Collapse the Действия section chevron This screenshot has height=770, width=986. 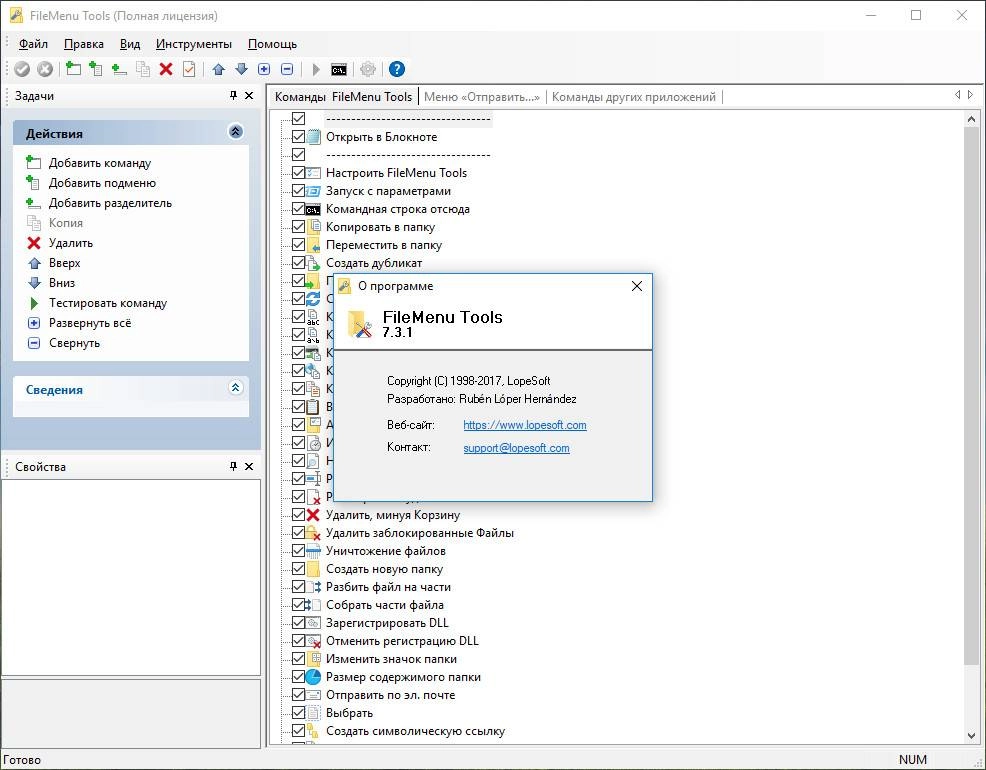(236, 132)
